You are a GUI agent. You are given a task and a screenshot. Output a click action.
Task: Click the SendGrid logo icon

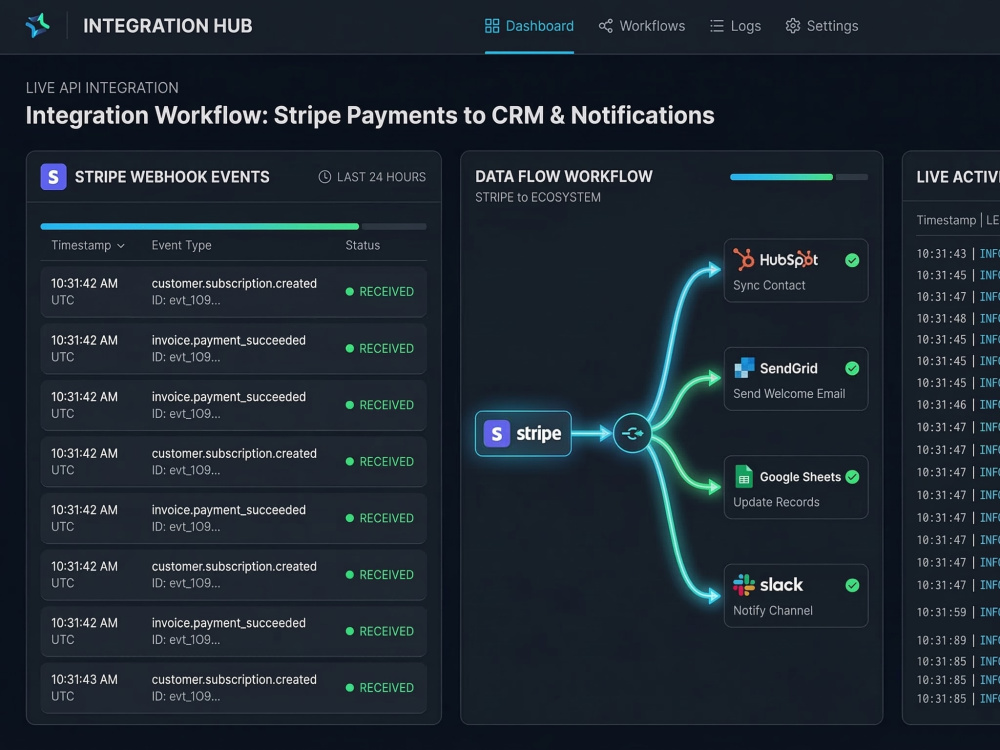(x=744, y=368)
